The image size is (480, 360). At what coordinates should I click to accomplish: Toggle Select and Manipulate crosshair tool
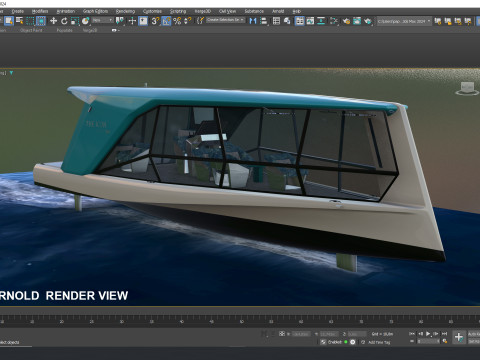132,21
